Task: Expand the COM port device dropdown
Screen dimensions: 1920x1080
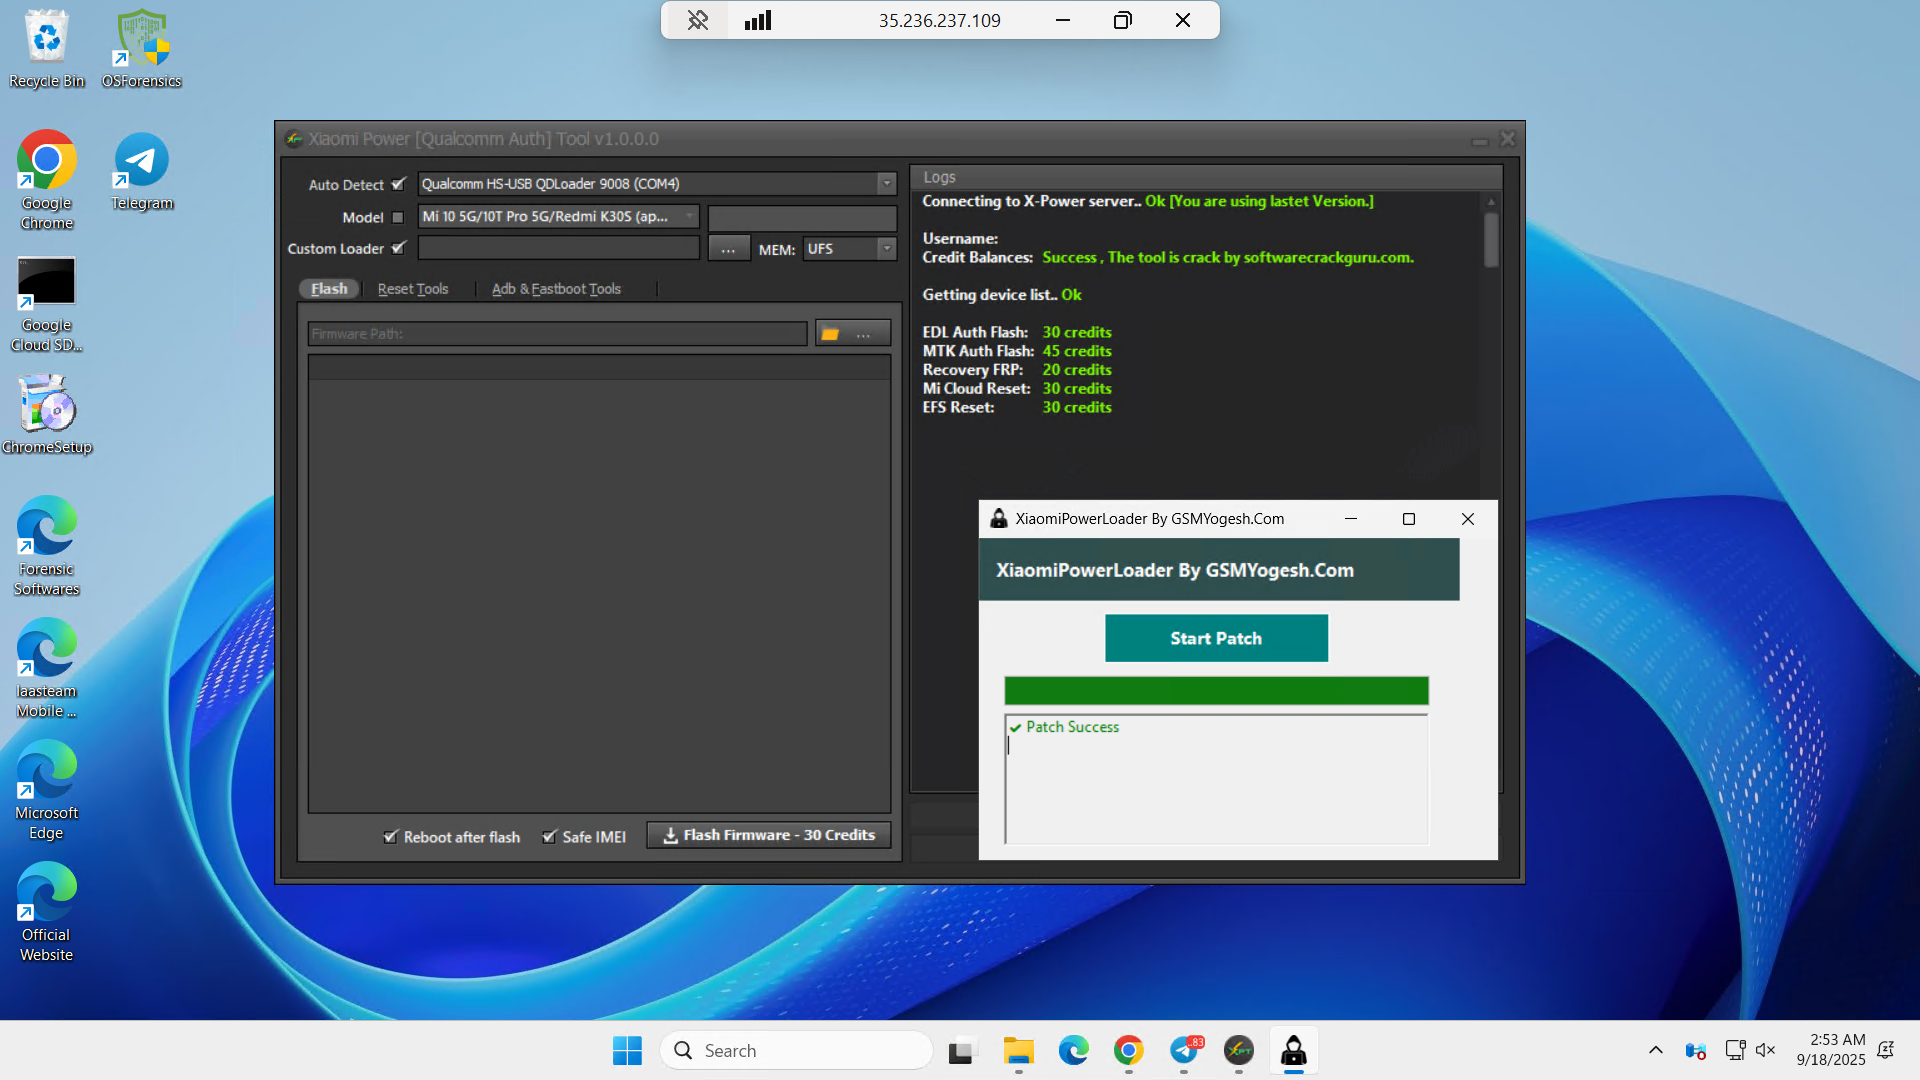Action: [886, 184]
